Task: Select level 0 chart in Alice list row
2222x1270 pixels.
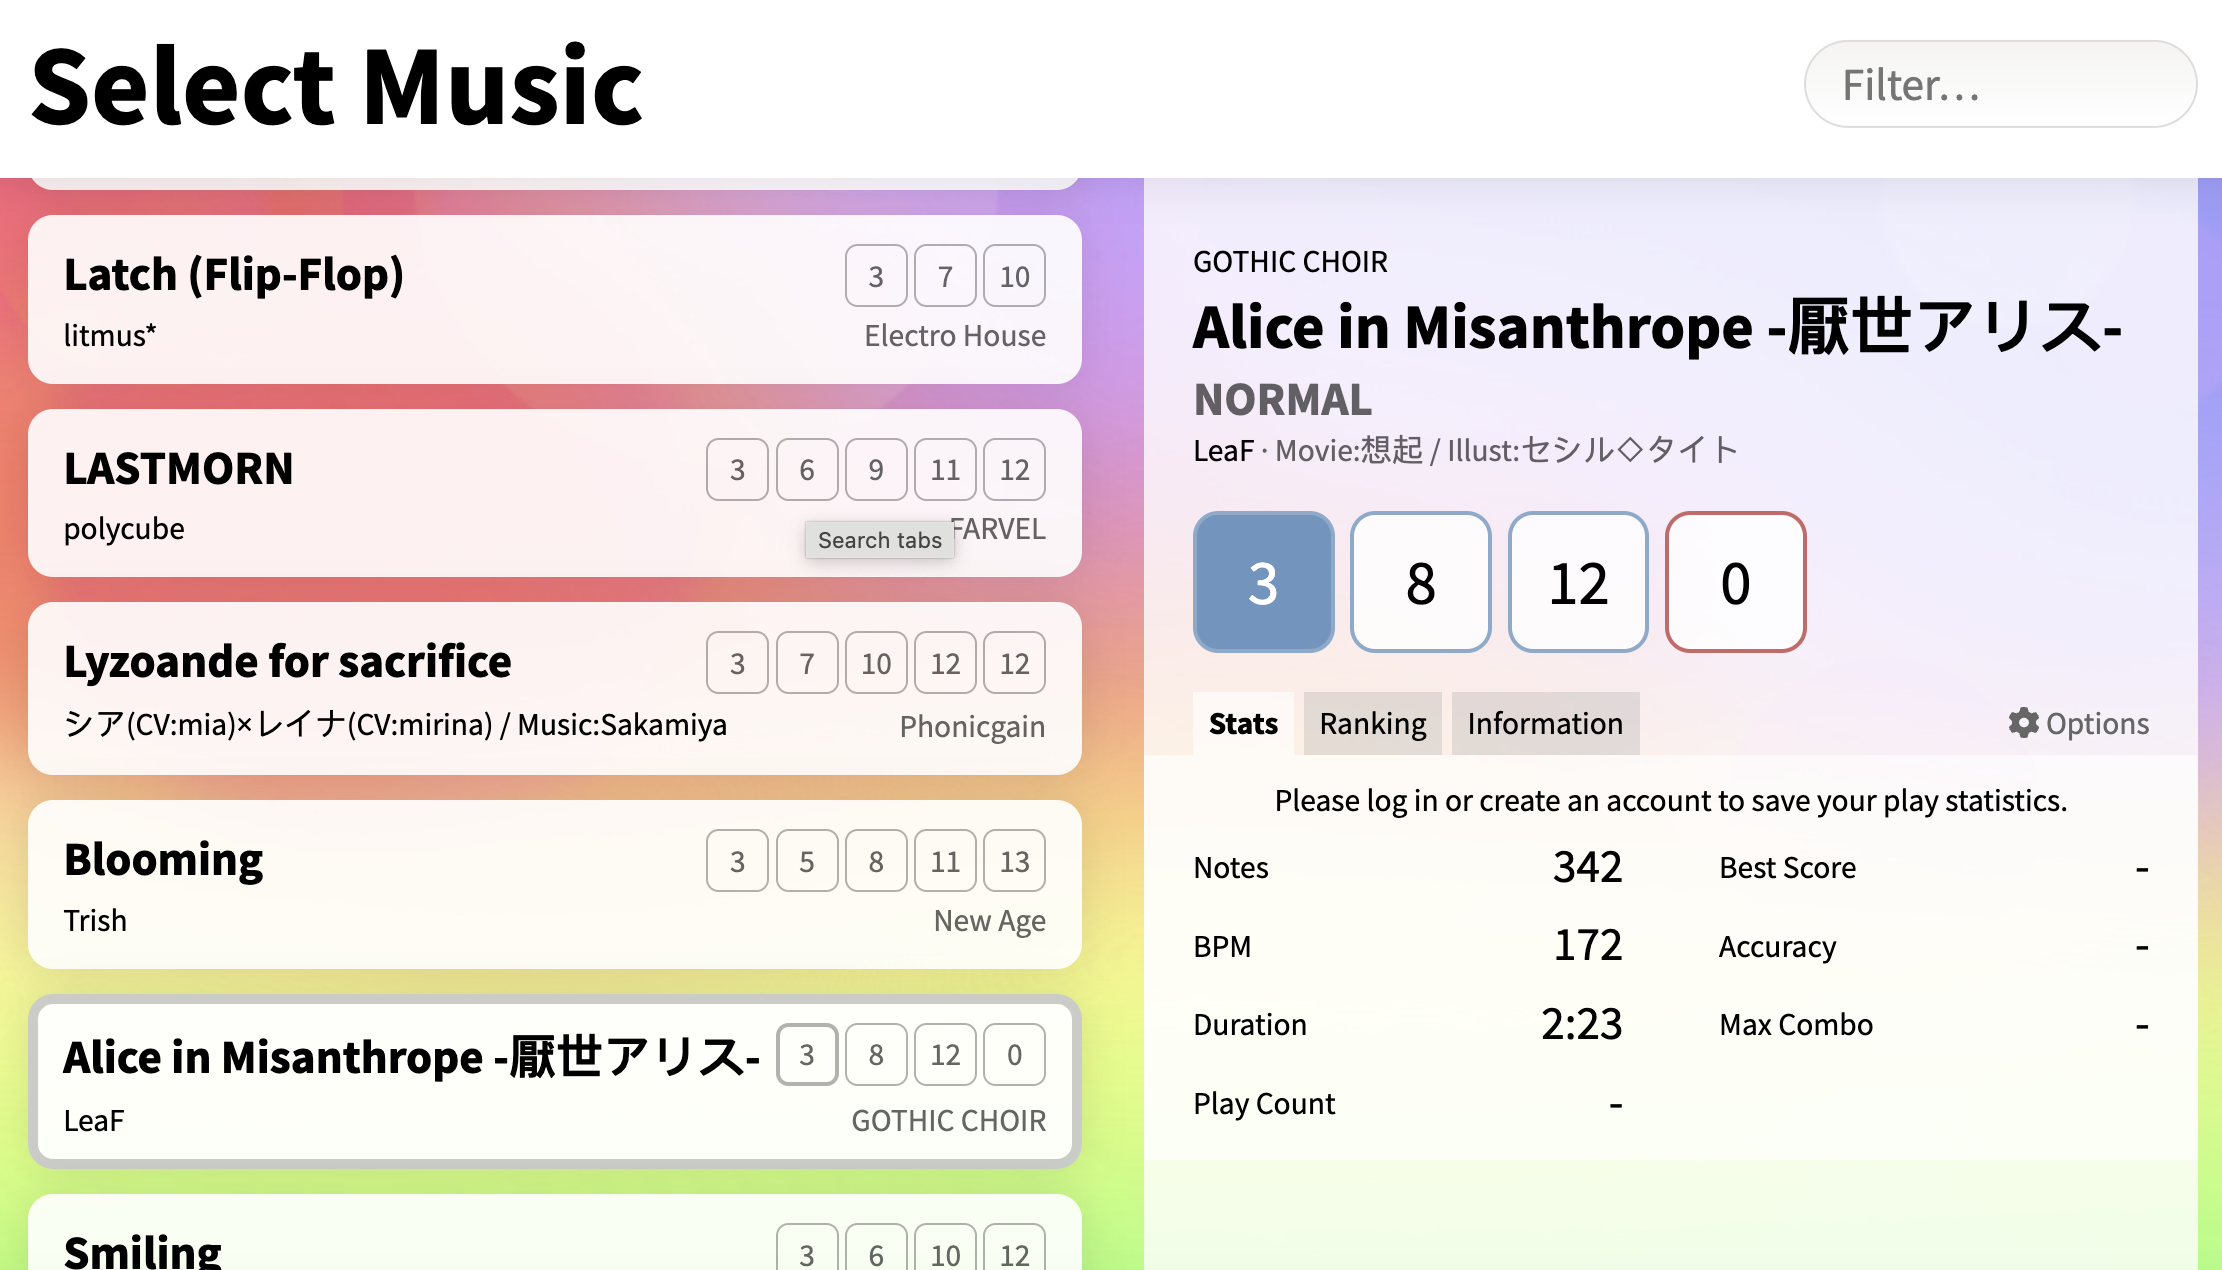Action: 1014,1054
